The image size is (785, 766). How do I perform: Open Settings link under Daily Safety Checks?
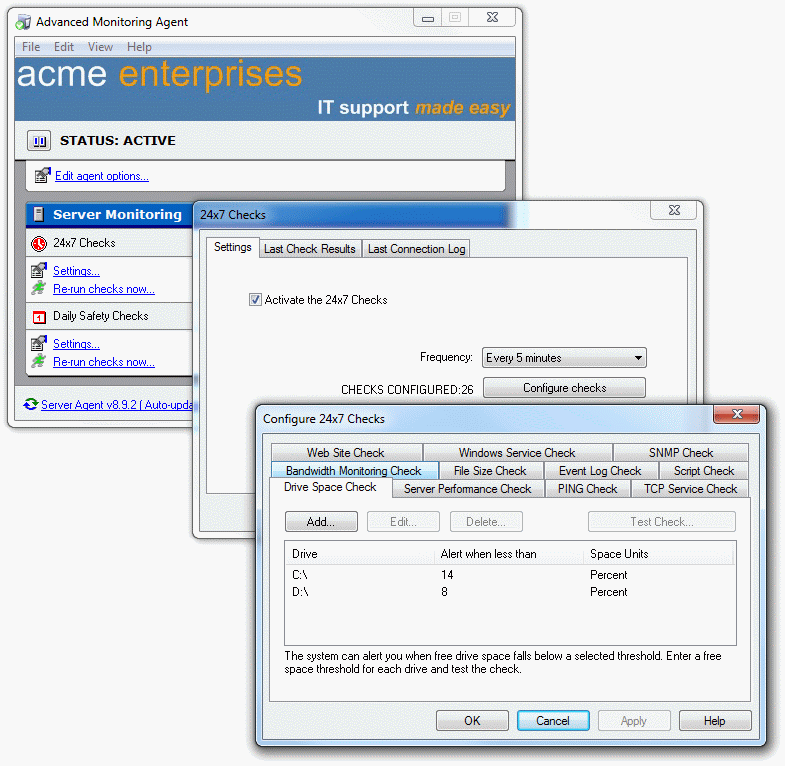(76, 344)
